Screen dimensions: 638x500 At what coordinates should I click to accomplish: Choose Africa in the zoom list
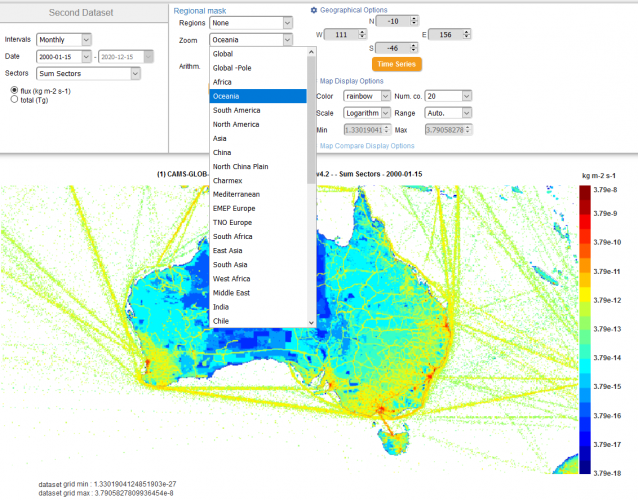pyautogui.click(x=258, y=82)
